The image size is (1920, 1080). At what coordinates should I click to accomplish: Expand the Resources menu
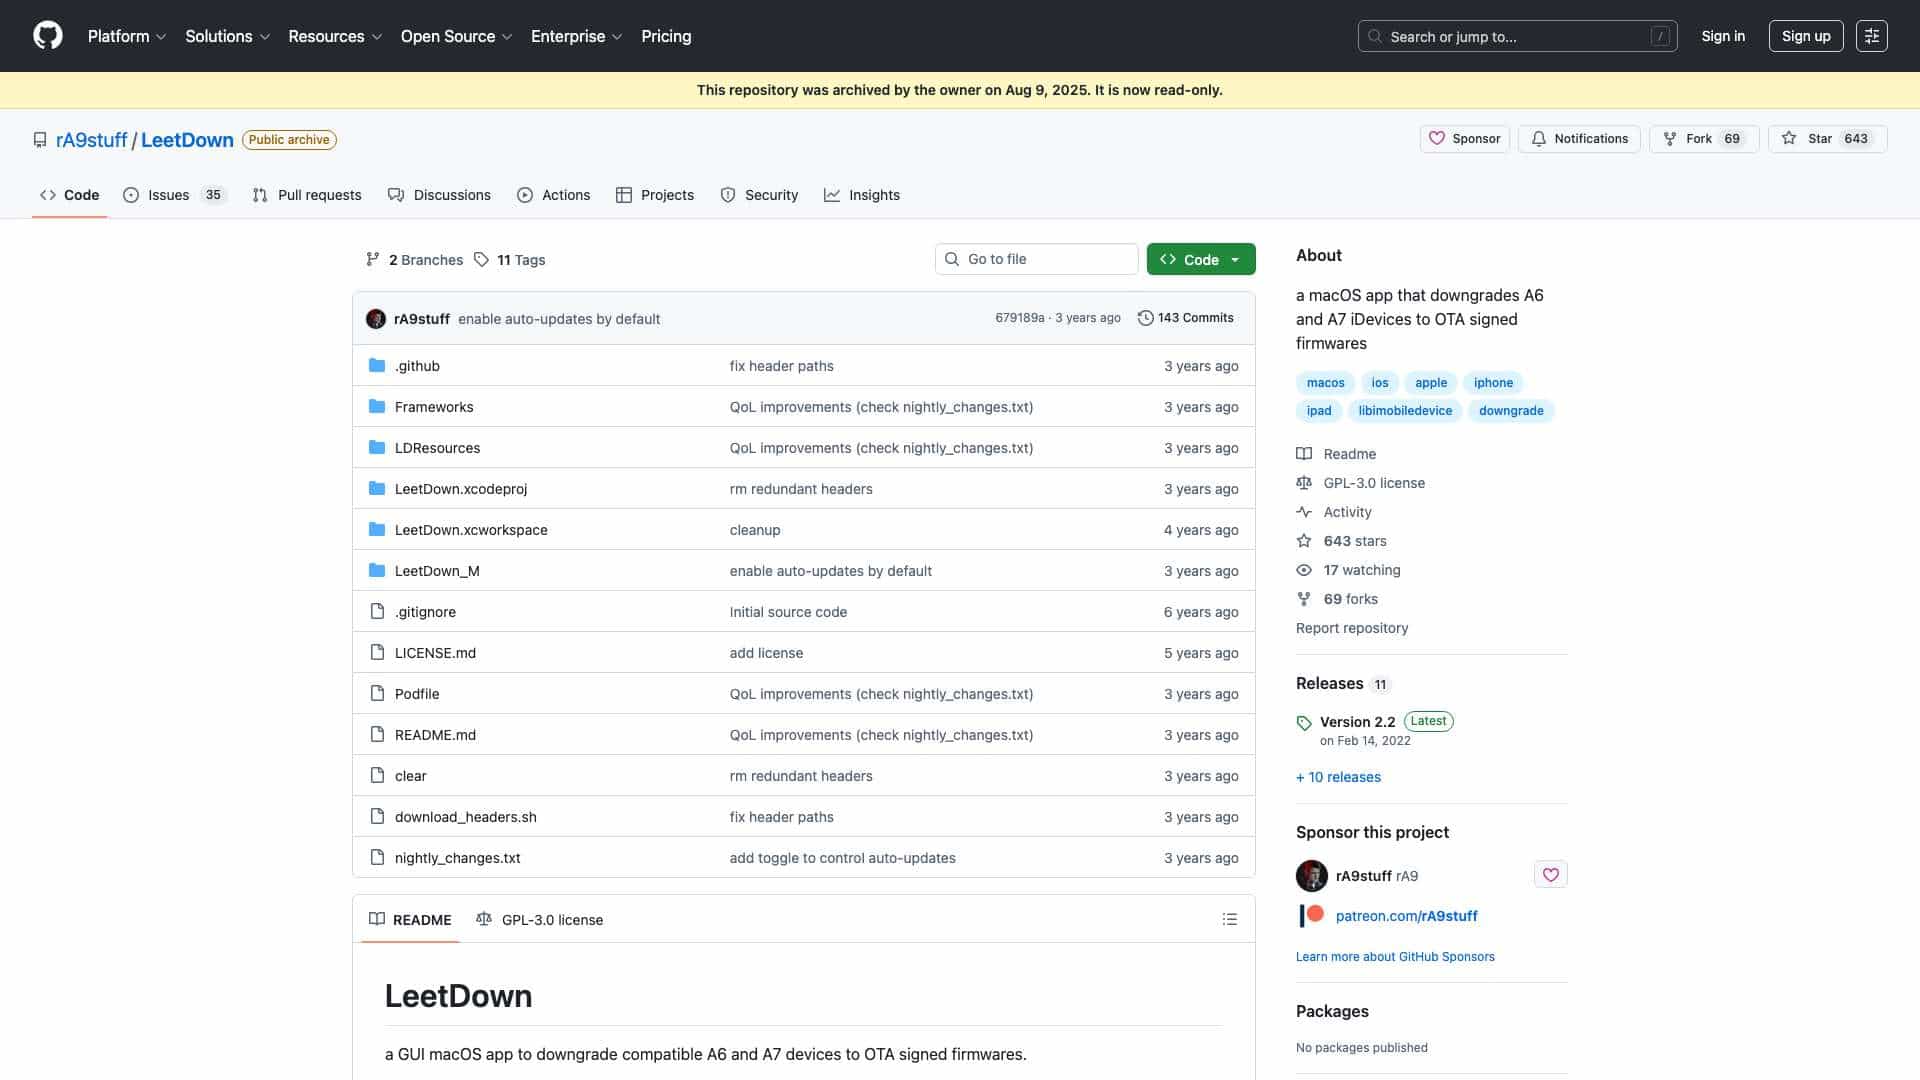(x=335, y=36)
